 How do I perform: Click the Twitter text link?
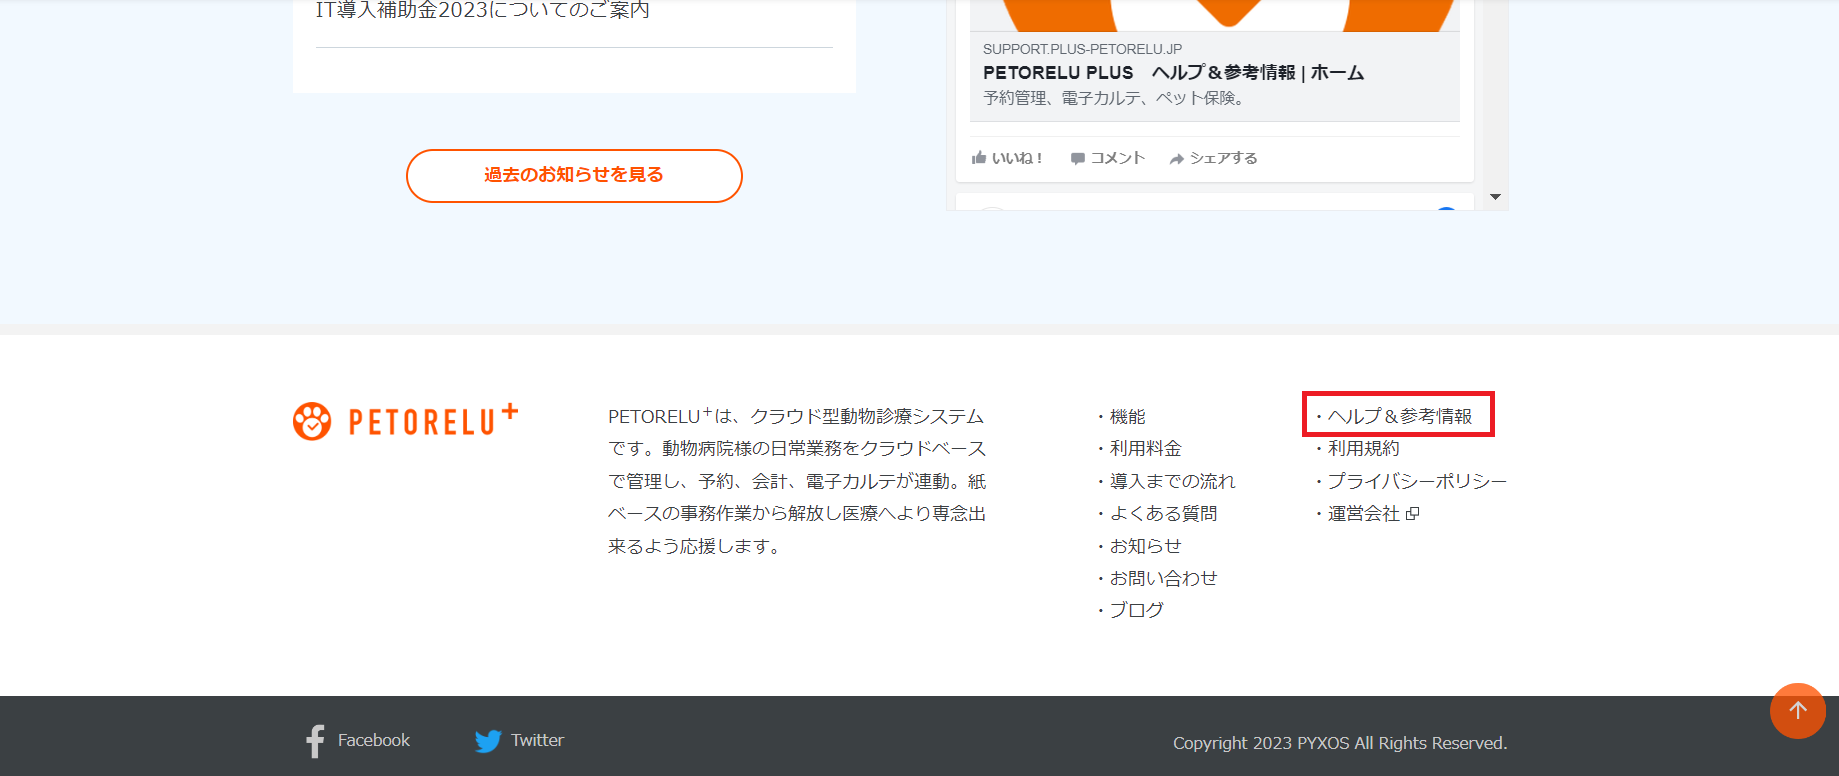pyautogui.click(x=537, y=740)
